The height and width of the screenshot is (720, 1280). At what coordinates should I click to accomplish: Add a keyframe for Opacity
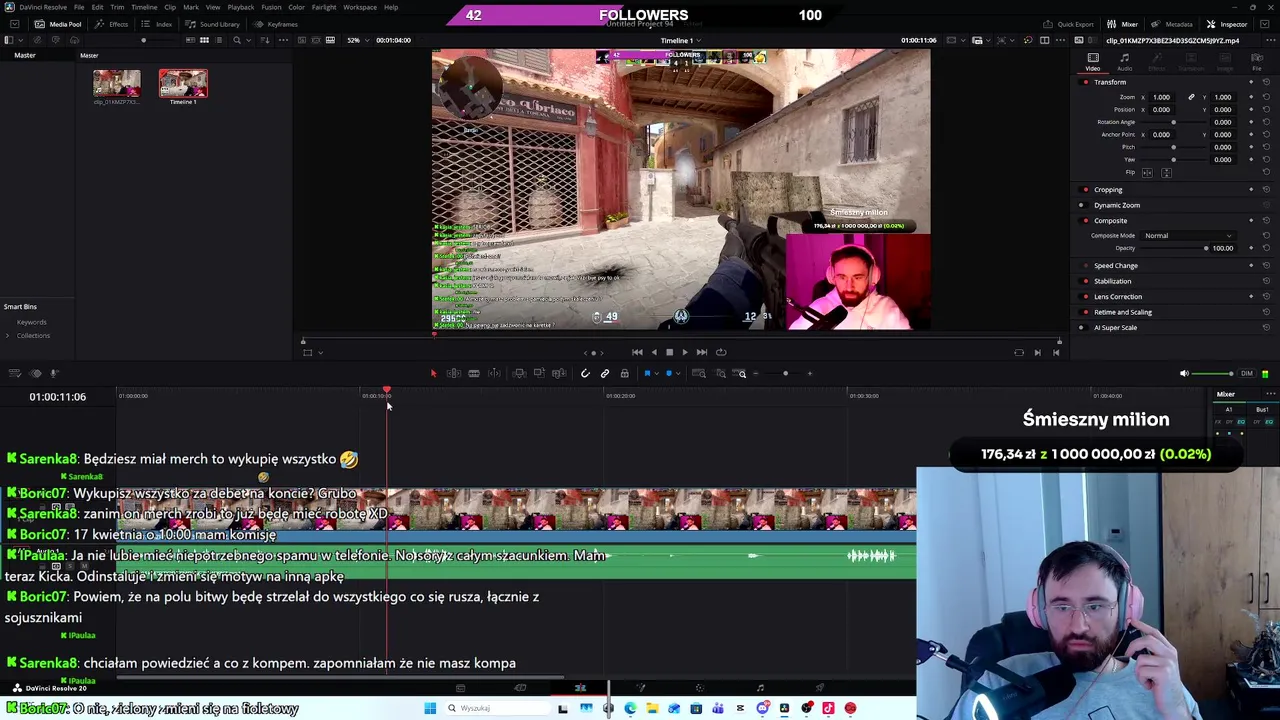click(1251, 248)
